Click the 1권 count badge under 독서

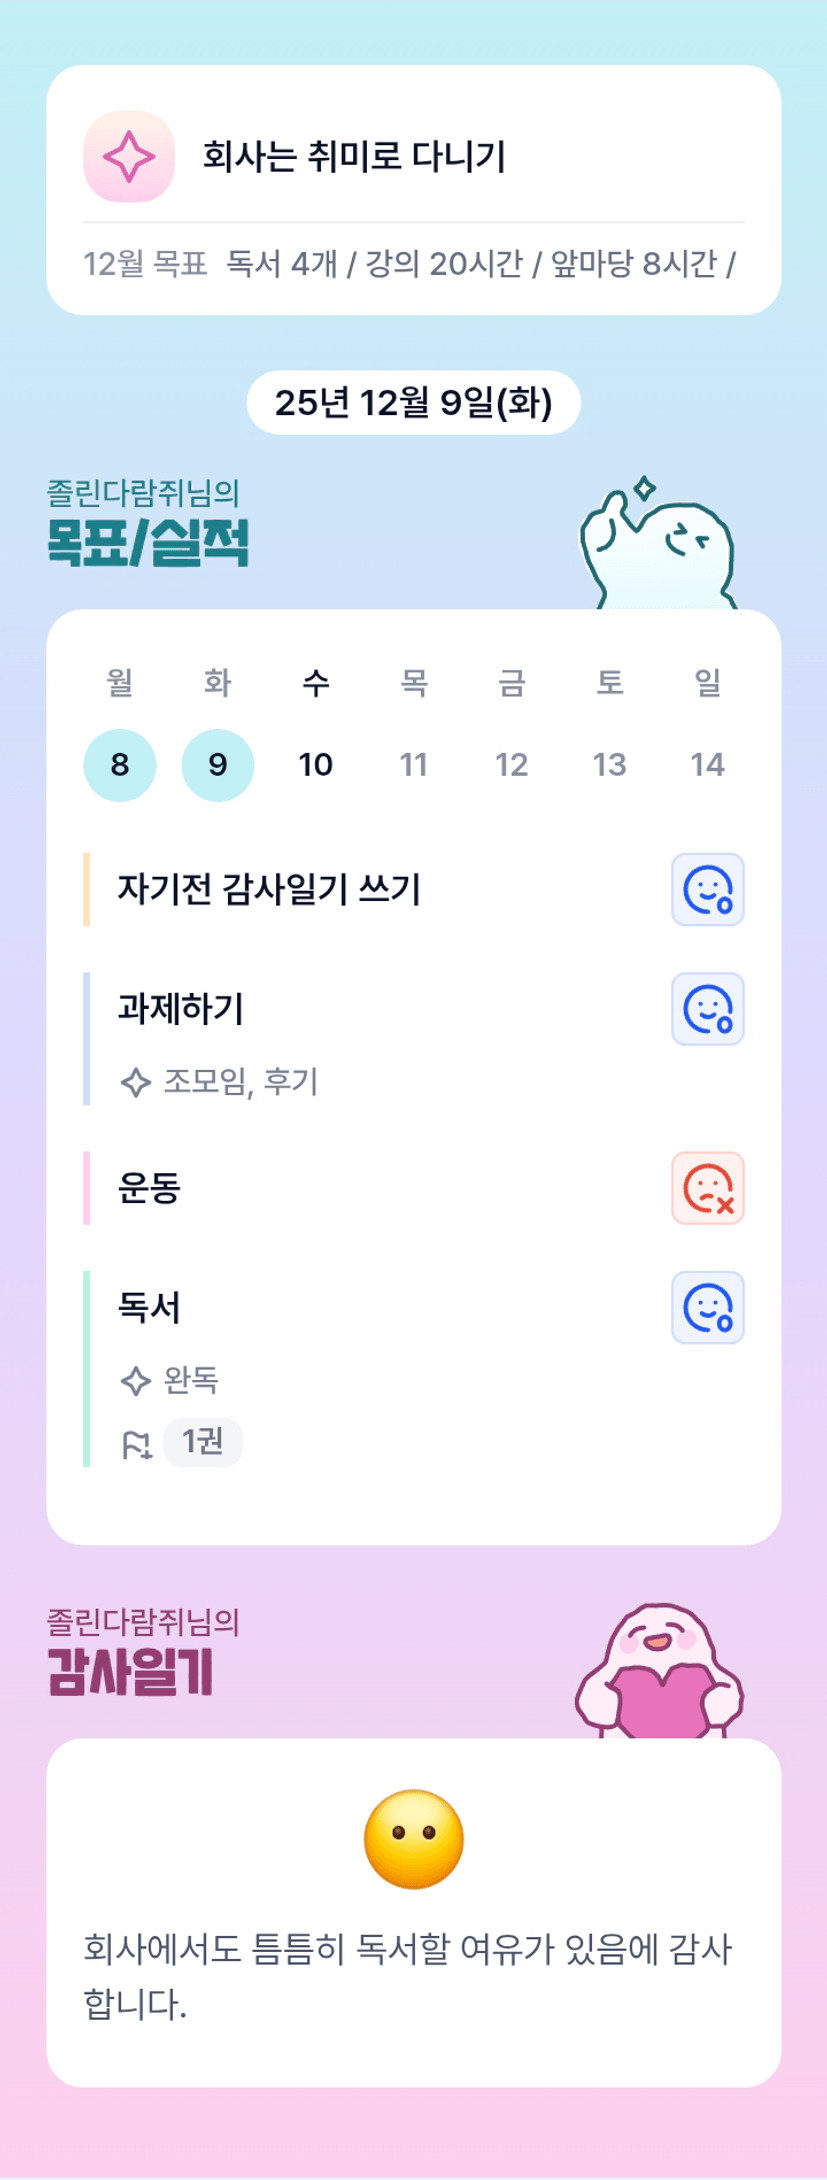point(203,1442)
